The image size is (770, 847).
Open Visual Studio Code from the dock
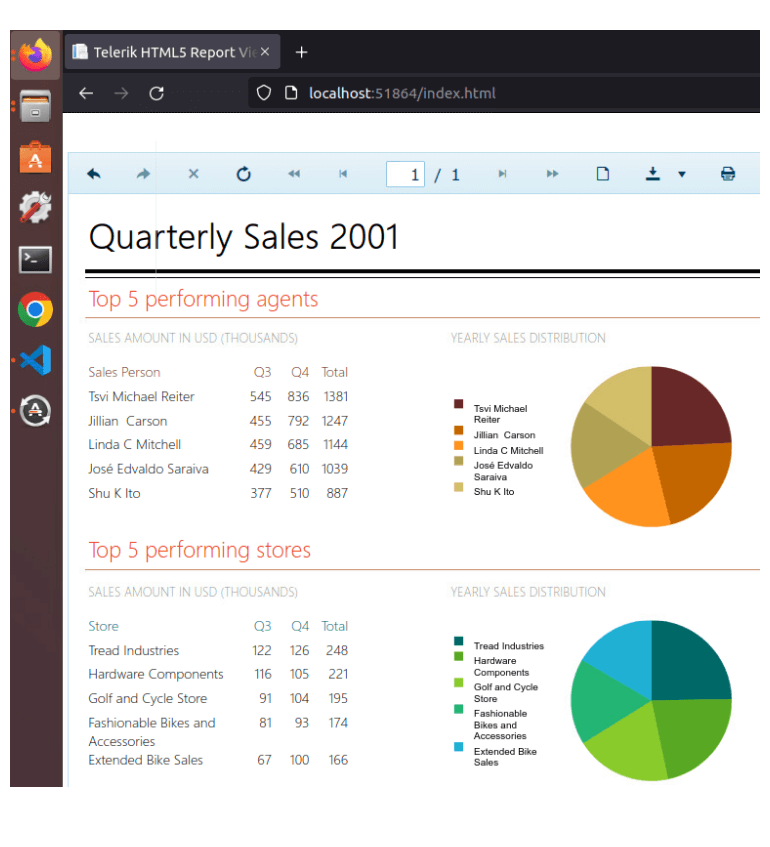tap(36, 360)
